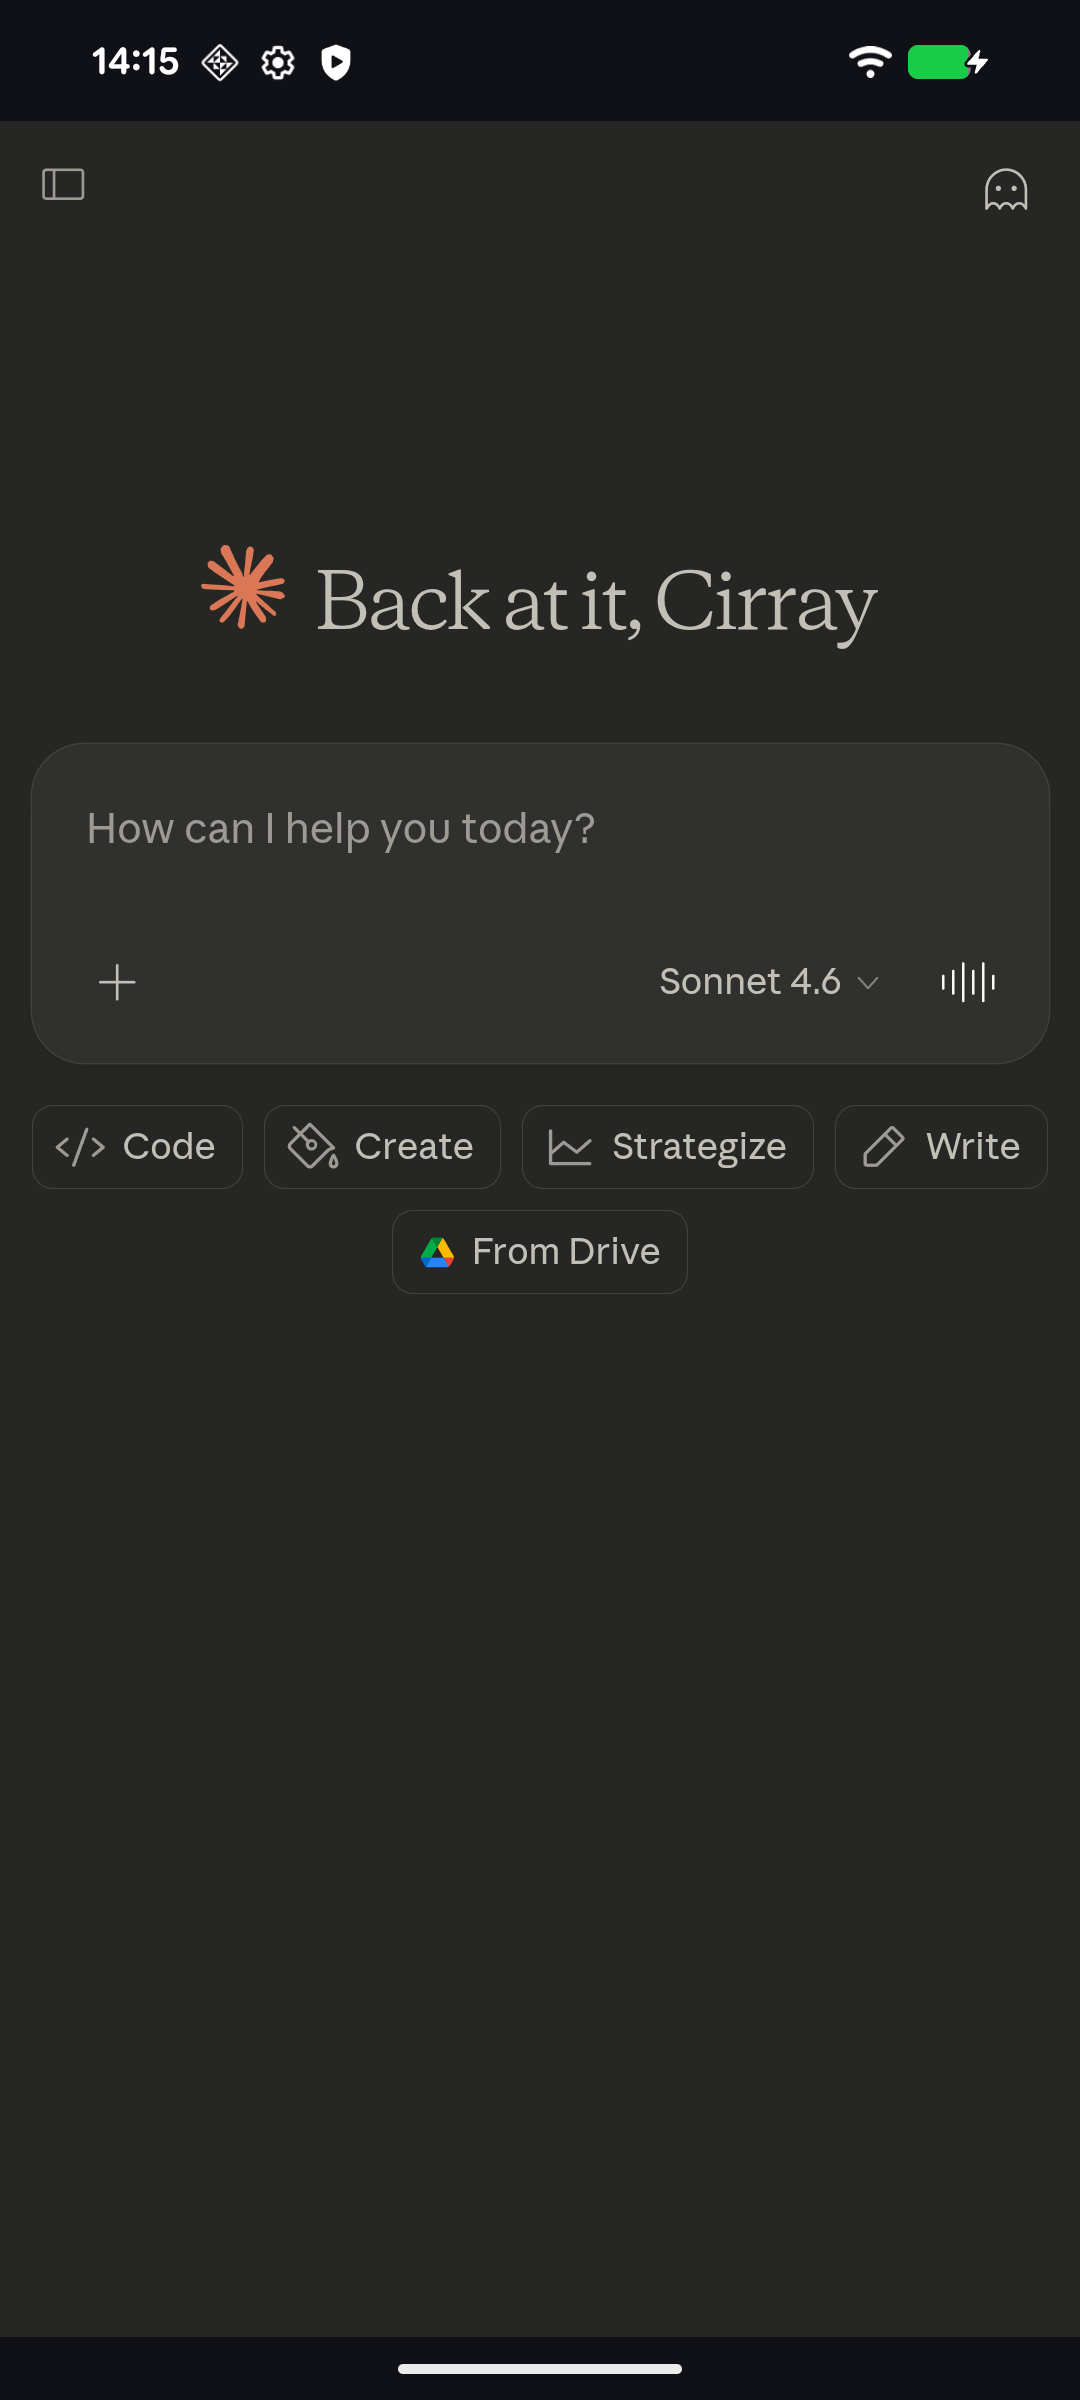Click the Write pencil icon

tap(885, 1147)
